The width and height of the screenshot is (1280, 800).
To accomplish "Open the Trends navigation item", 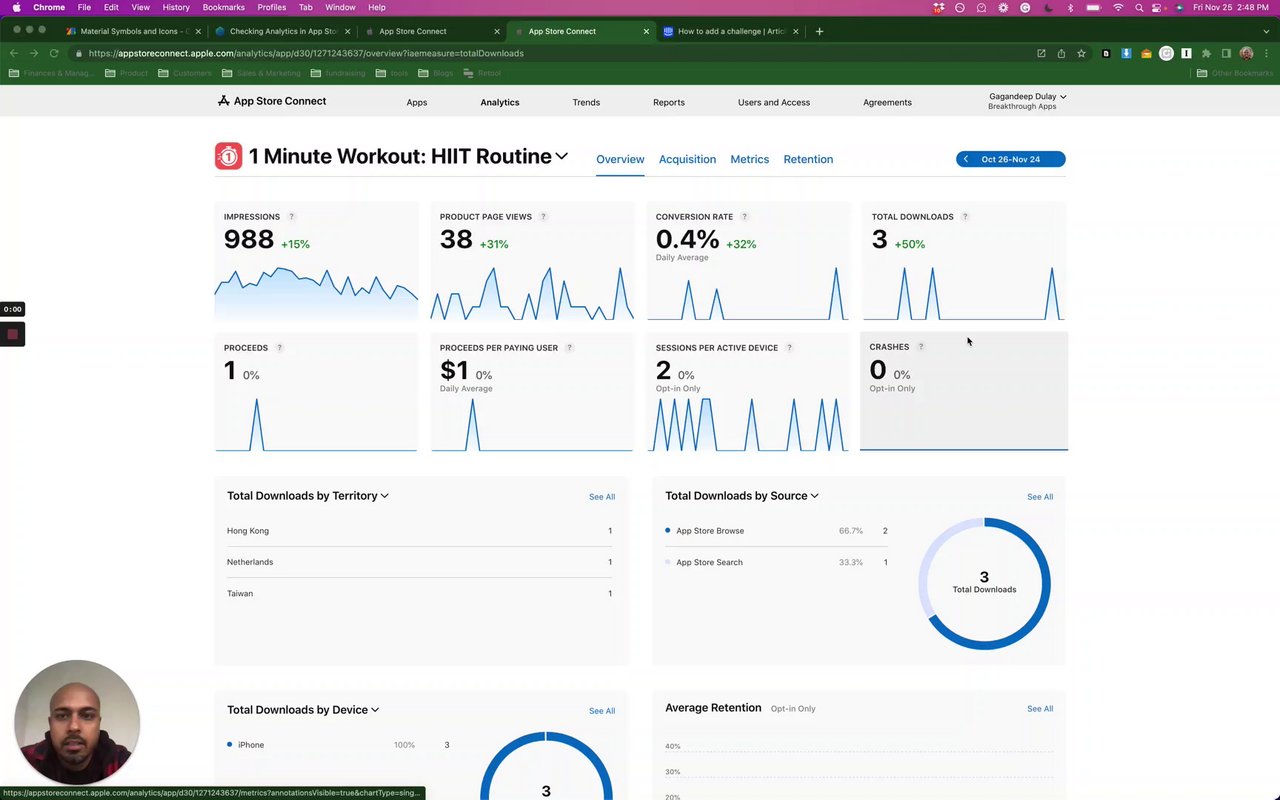I will pos(586,102).
